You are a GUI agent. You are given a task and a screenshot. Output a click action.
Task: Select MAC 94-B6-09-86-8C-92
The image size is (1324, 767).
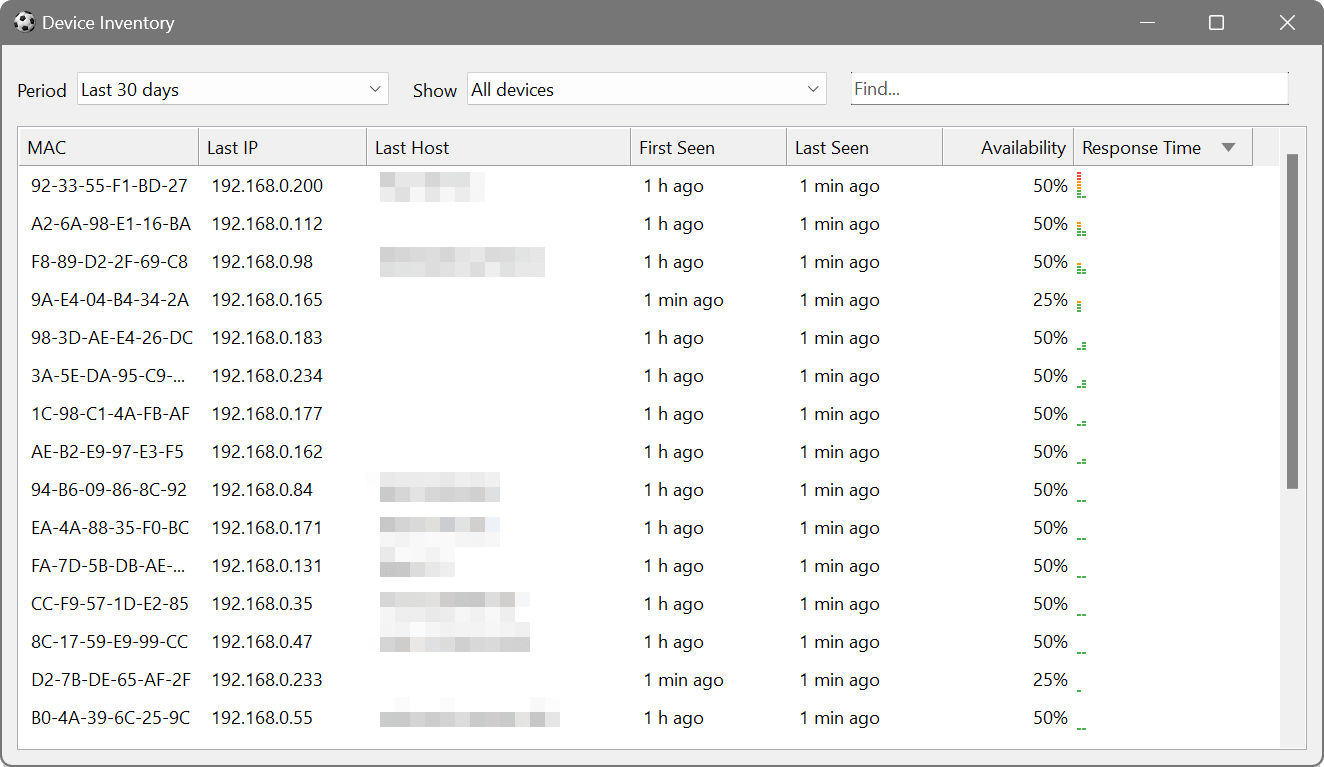(109, 490)
